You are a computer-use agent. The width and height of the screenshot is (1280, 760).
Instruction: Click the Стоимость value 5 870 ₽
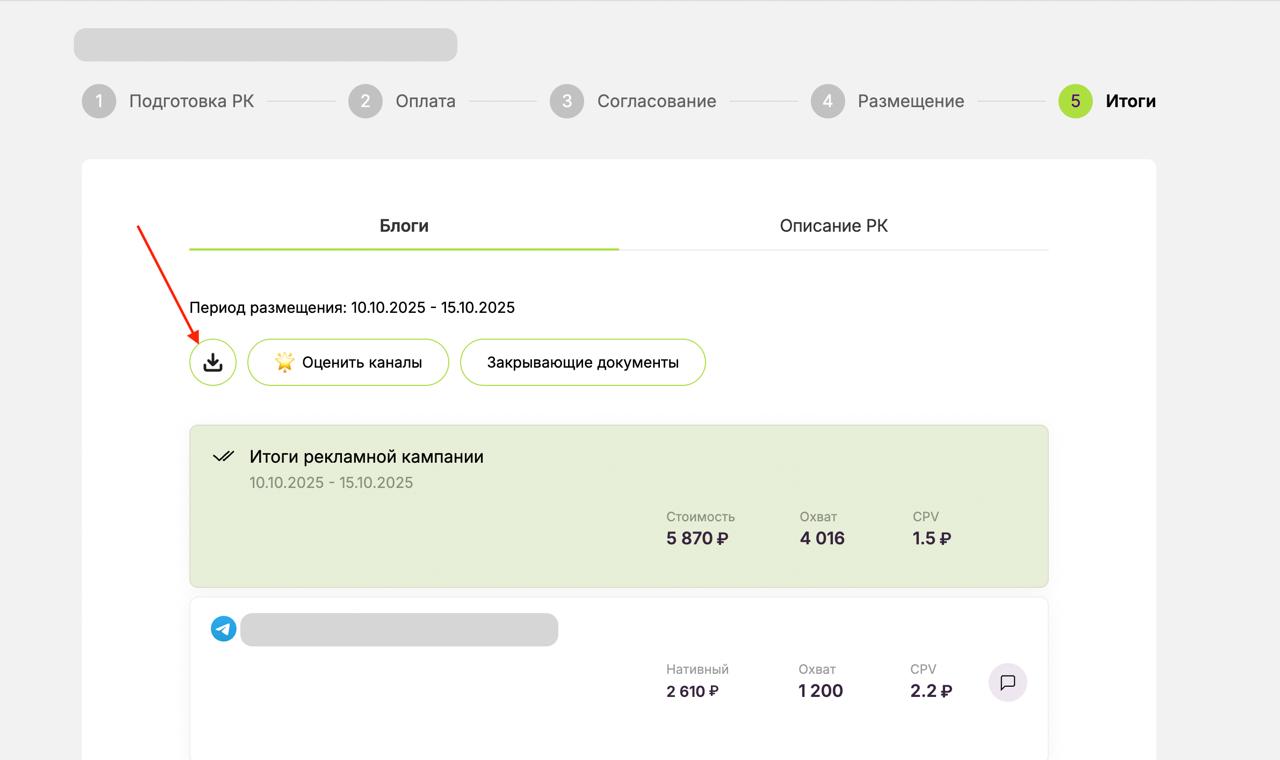coord(697,538)
